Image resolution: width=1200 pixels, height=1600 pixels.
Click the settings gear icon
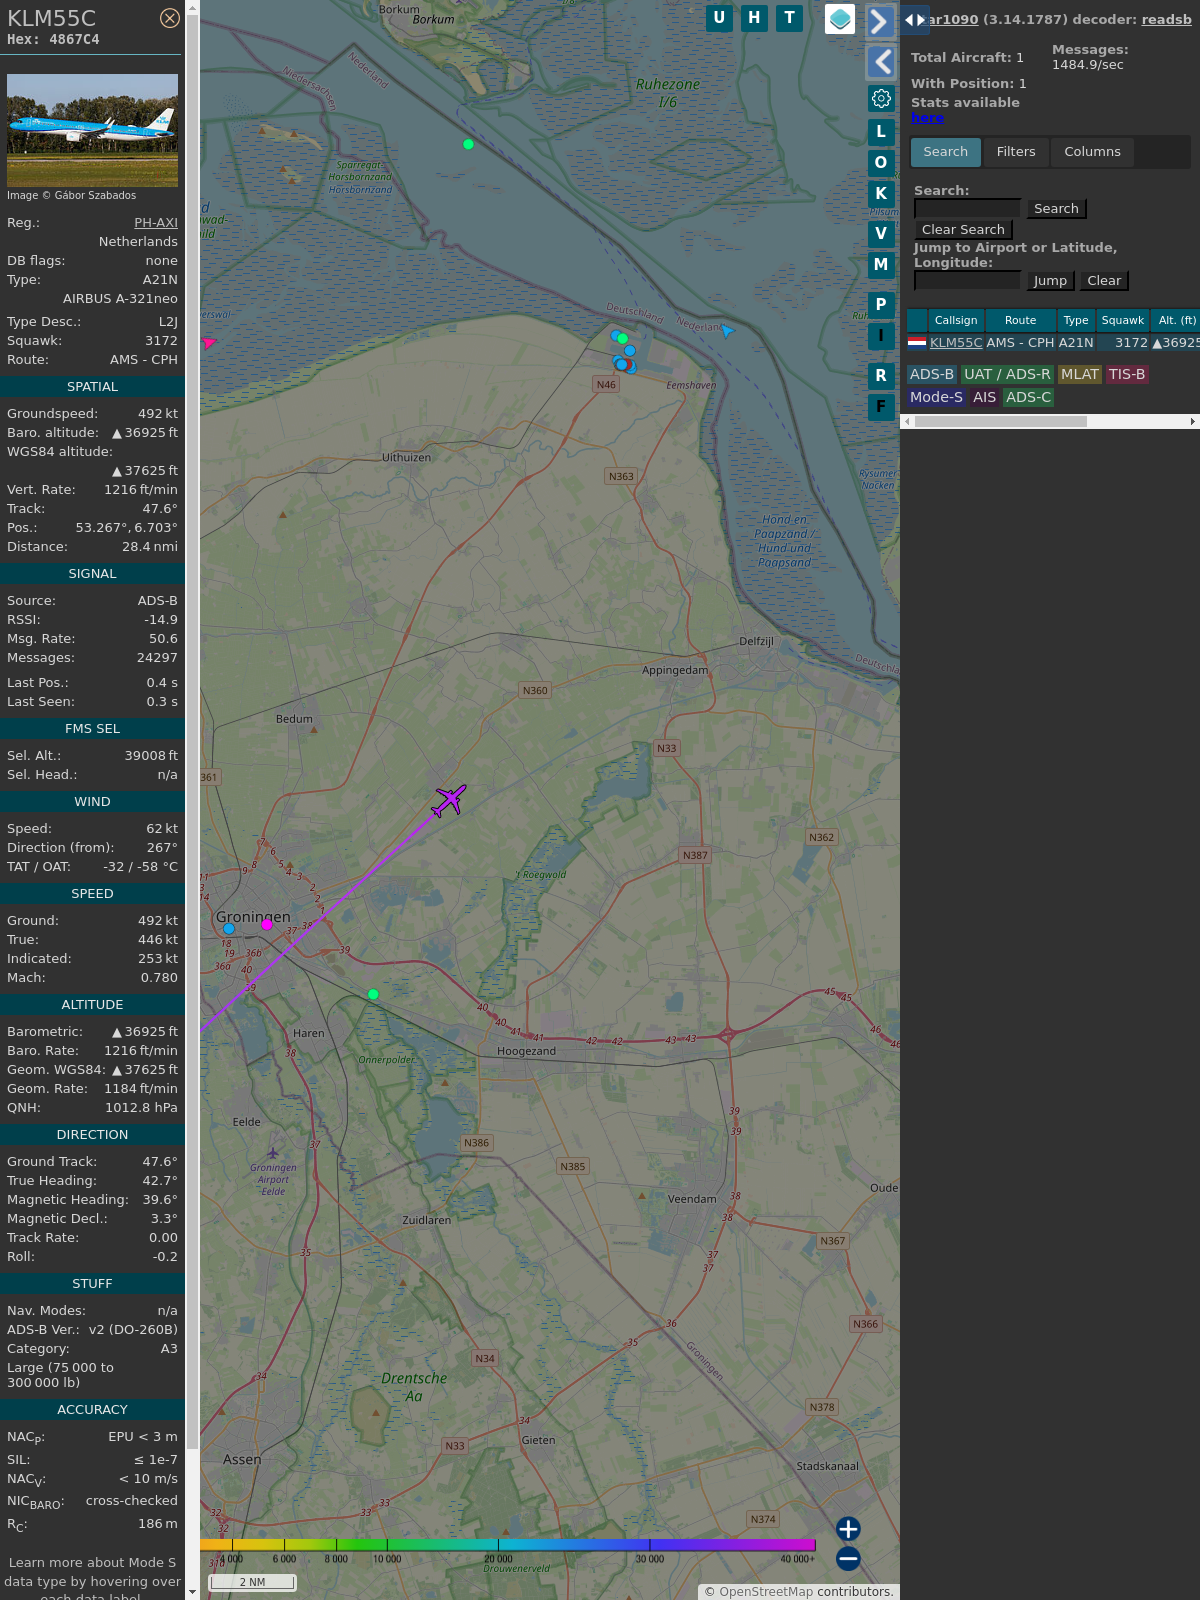pyautogui.click(x=881, y=98)
